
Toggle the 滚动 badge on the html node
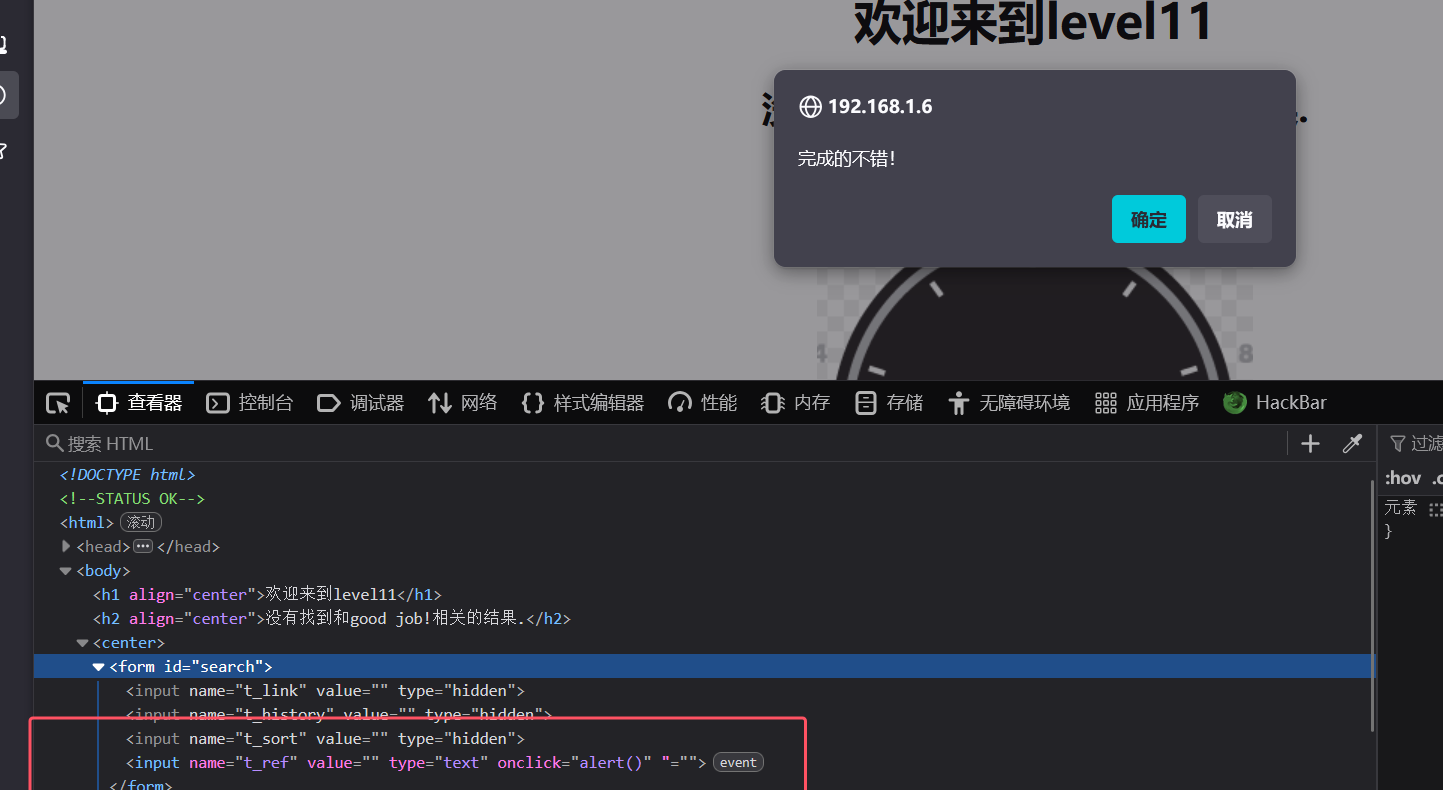[141, 523]
